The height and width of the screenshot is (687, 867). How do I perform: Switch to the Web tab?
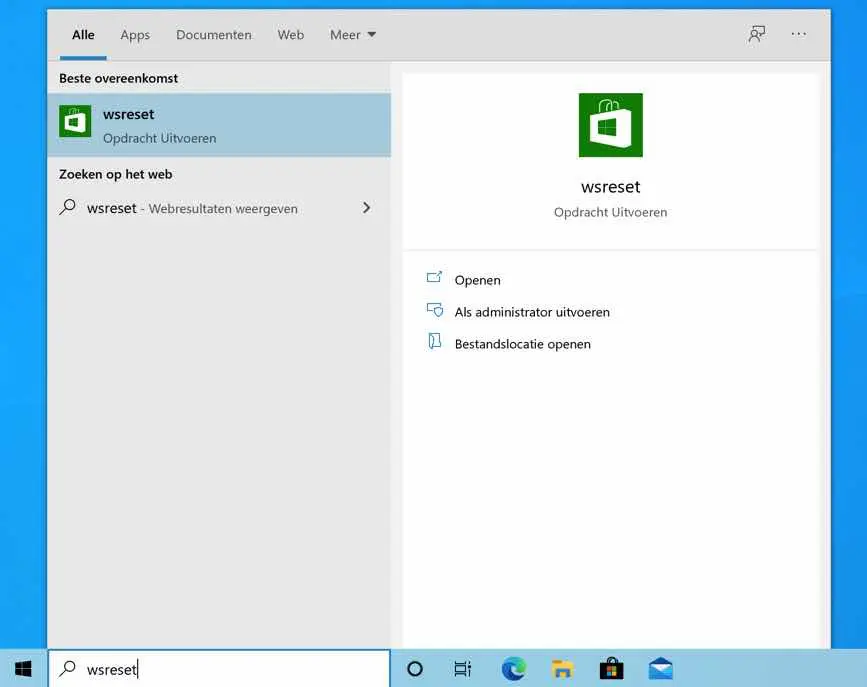[x=291, y=35]
